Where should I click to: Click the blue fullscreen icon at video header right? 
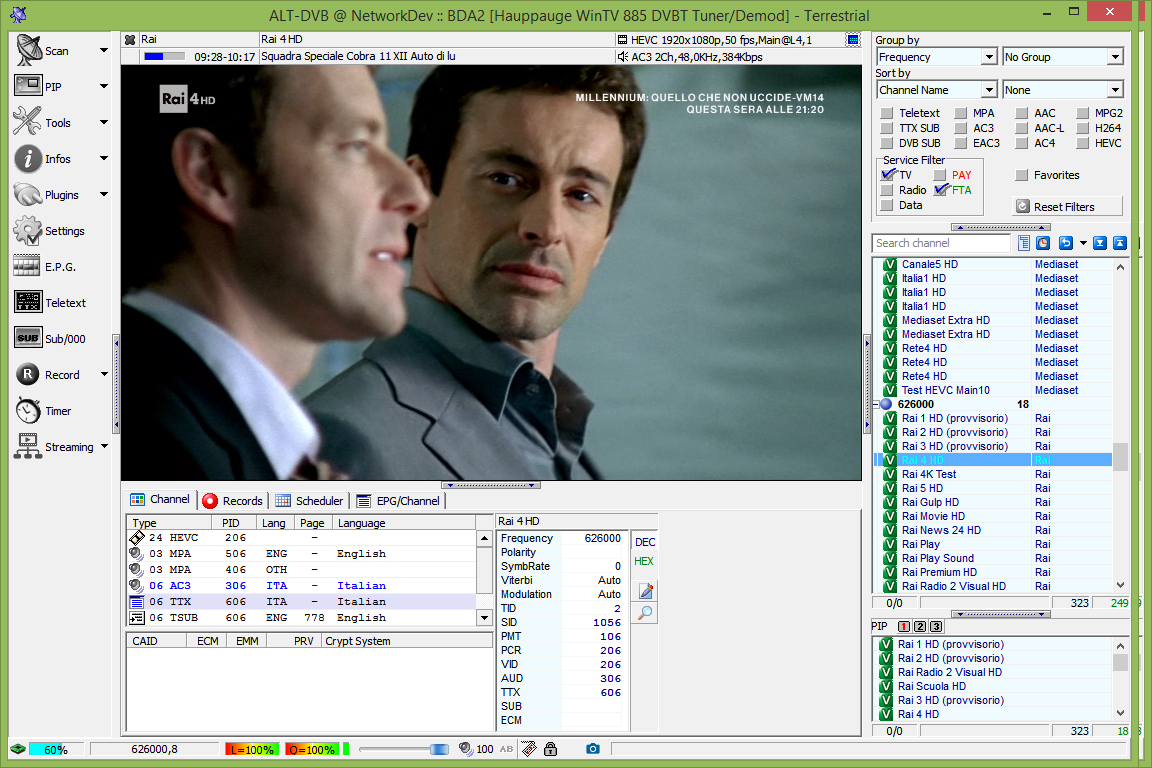[x=852, y=40]
